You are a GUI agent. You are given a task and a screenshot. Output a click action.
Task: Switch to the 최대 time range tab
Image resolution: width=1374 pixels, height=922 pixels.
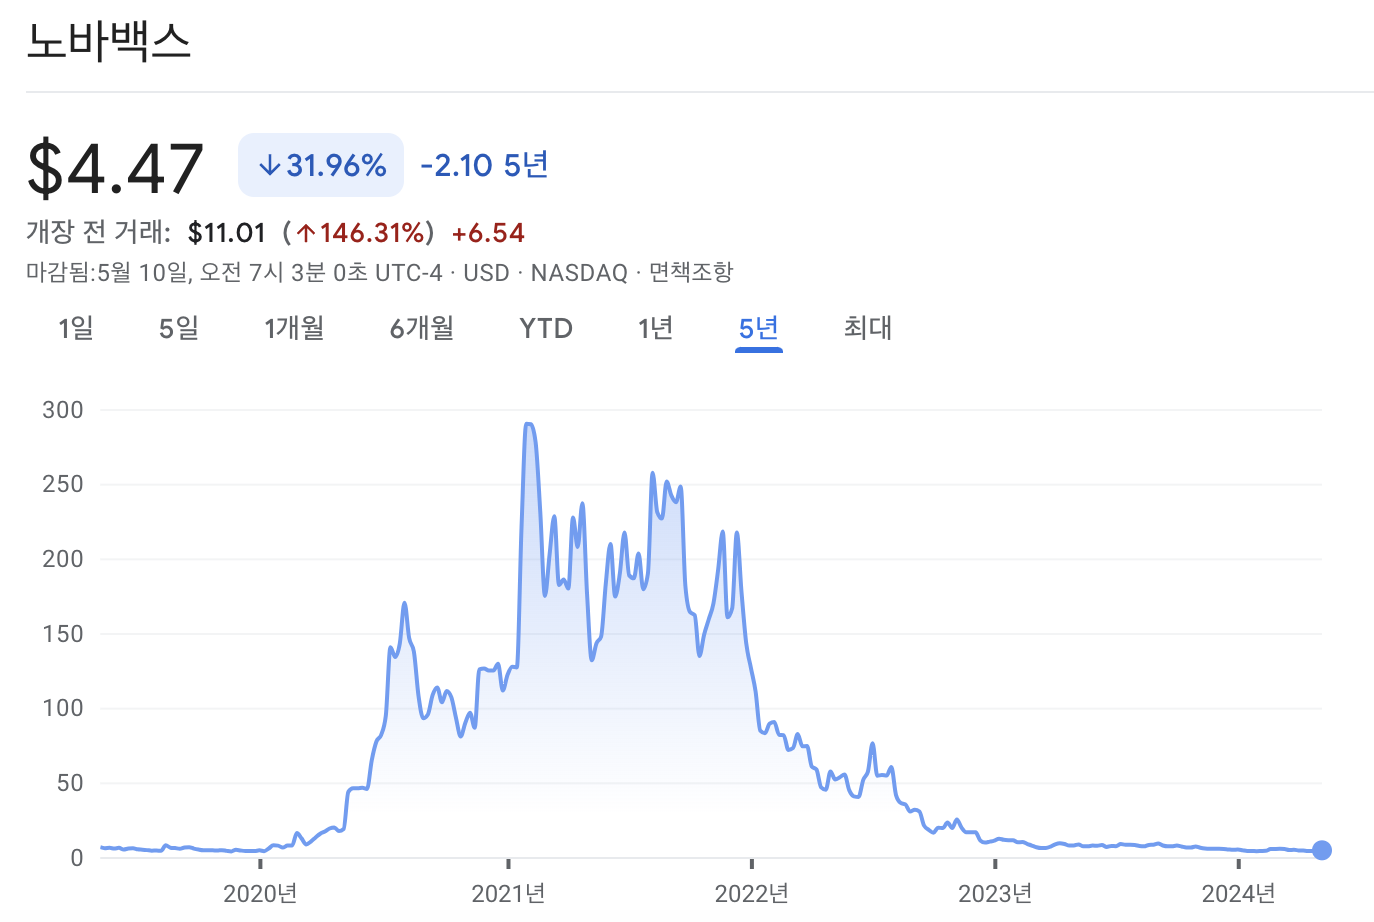coord(866,328)
